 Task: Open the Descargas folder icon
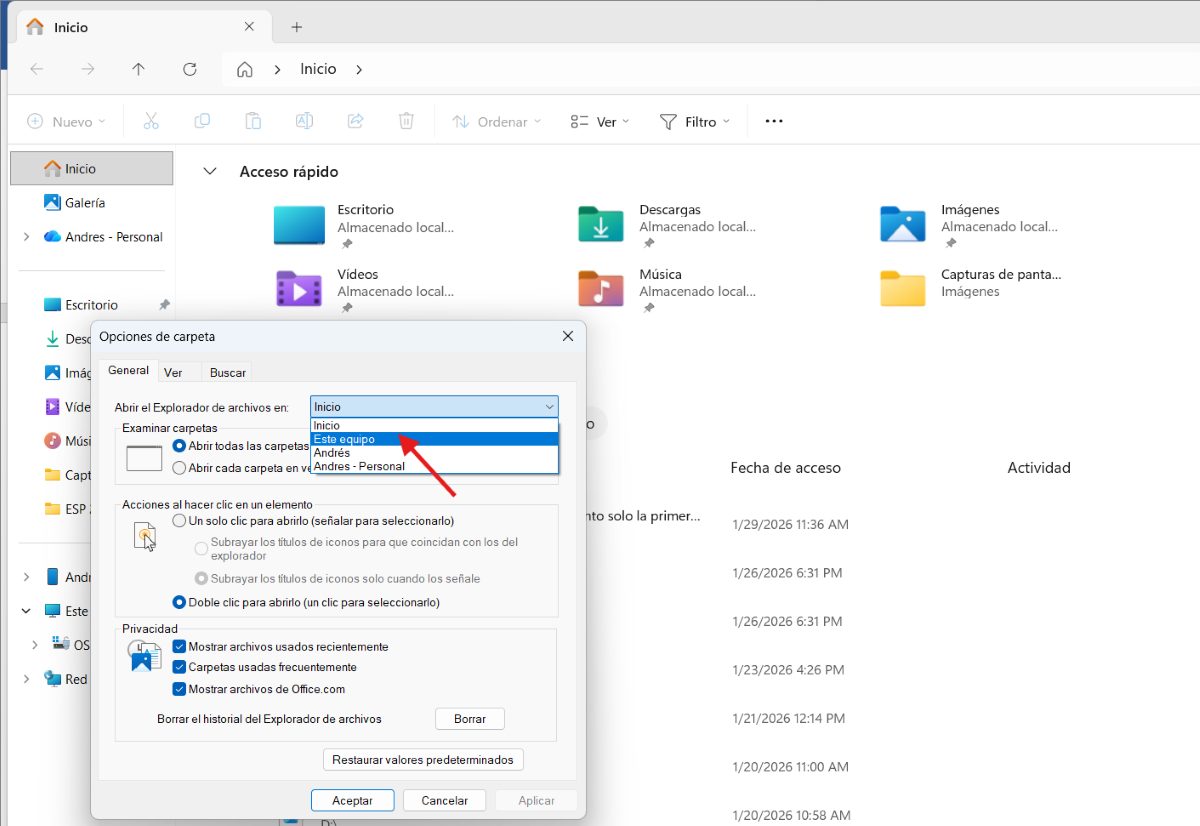point(600,225)
